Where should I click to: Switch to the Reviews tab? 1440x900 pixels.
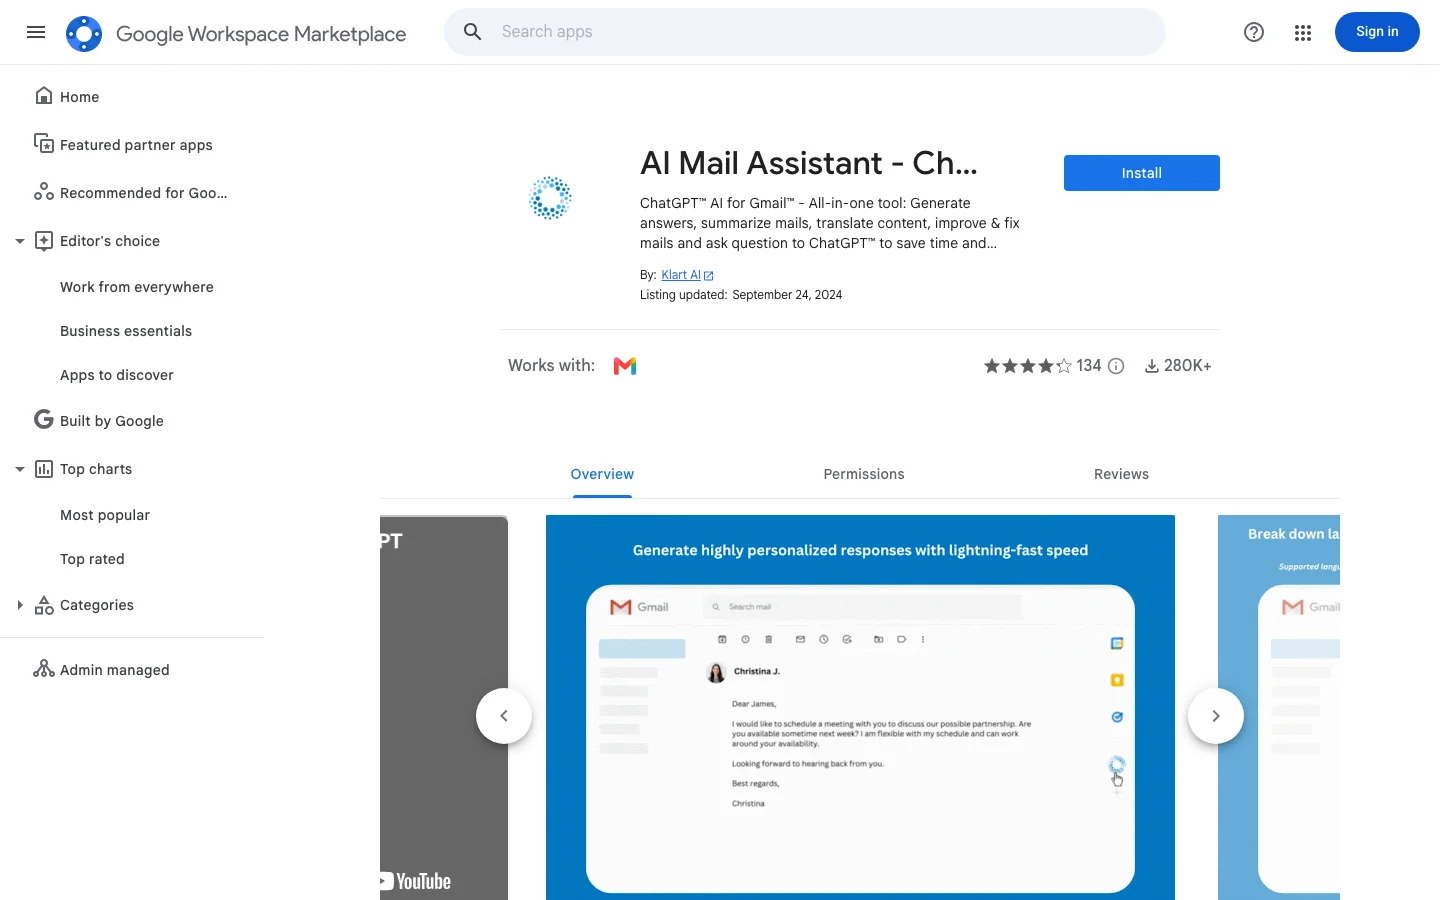(x=1121, y=474)
